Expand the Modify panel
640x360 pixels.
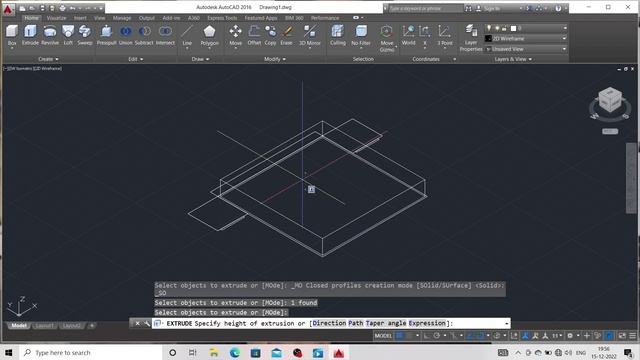pyautogui.click(x=275, y=59)
